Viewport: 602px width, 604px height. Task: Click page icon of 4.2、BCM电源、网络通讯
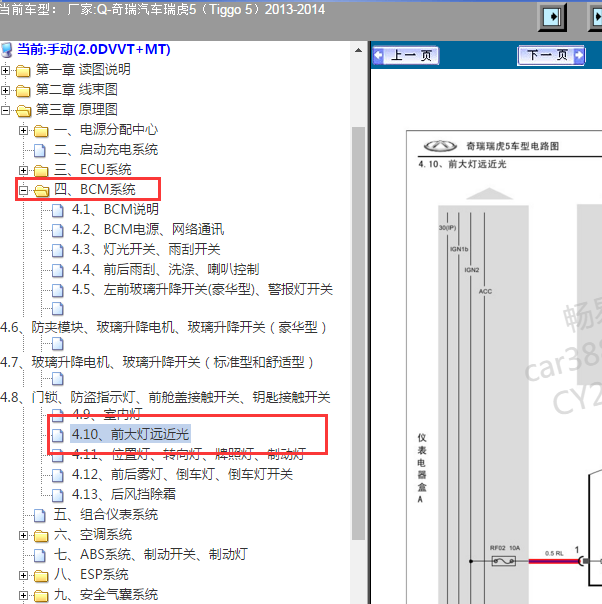58,230
